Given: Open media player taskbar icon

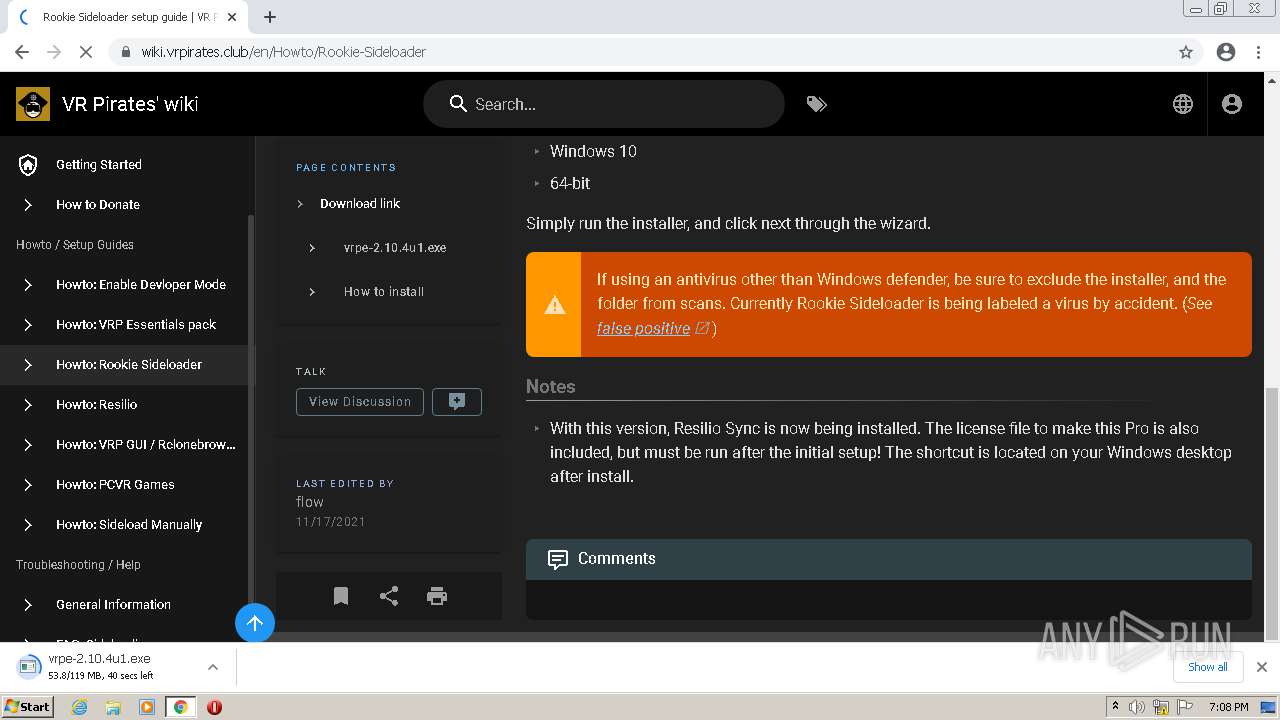Looking at the screenshot, I should click(x=147, y=707).
